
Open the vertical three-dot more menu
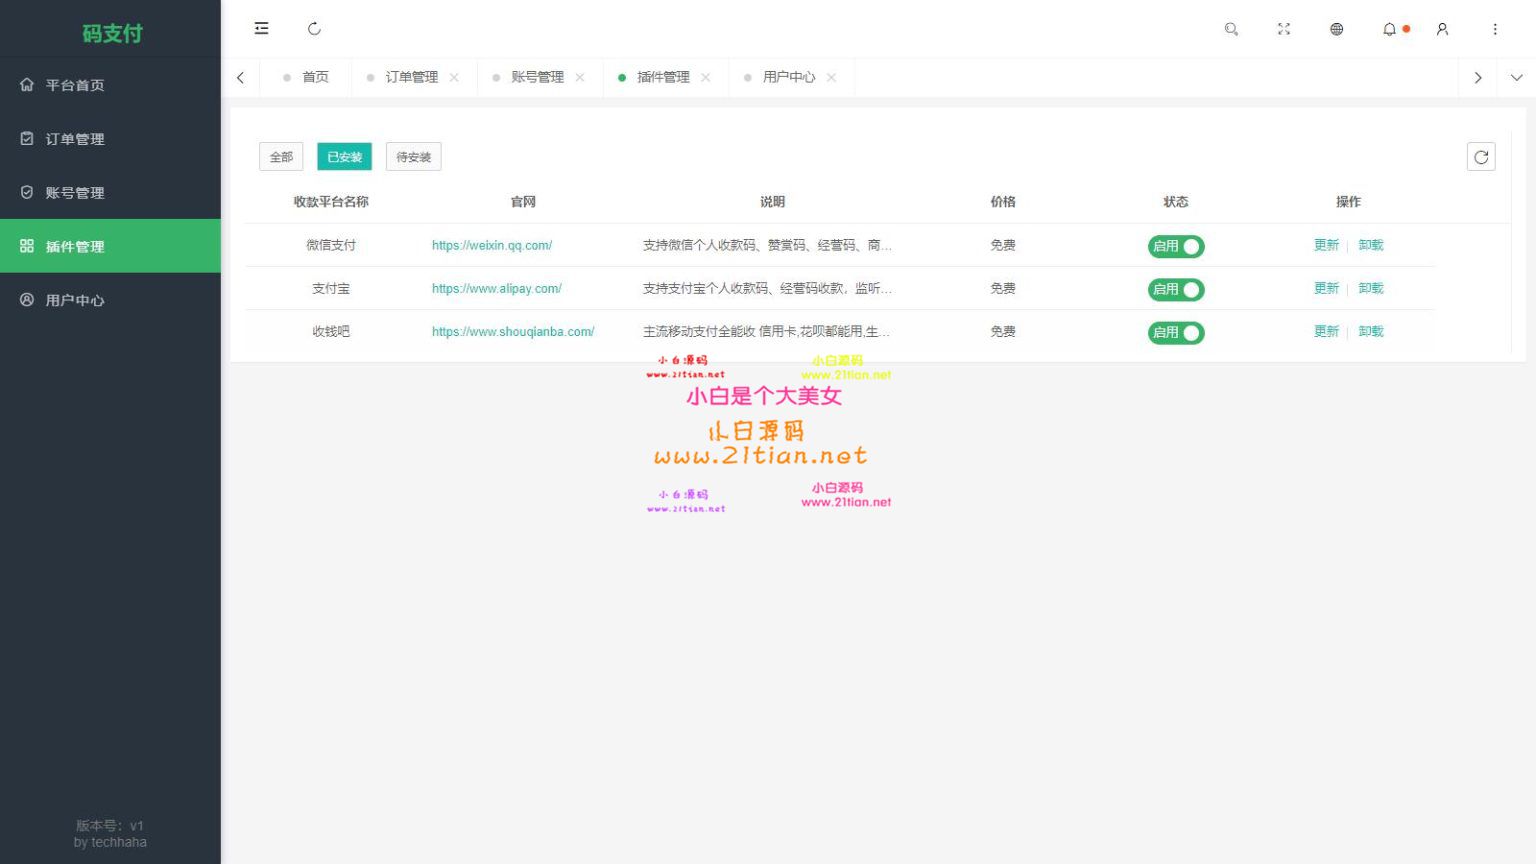point(1495,29)
